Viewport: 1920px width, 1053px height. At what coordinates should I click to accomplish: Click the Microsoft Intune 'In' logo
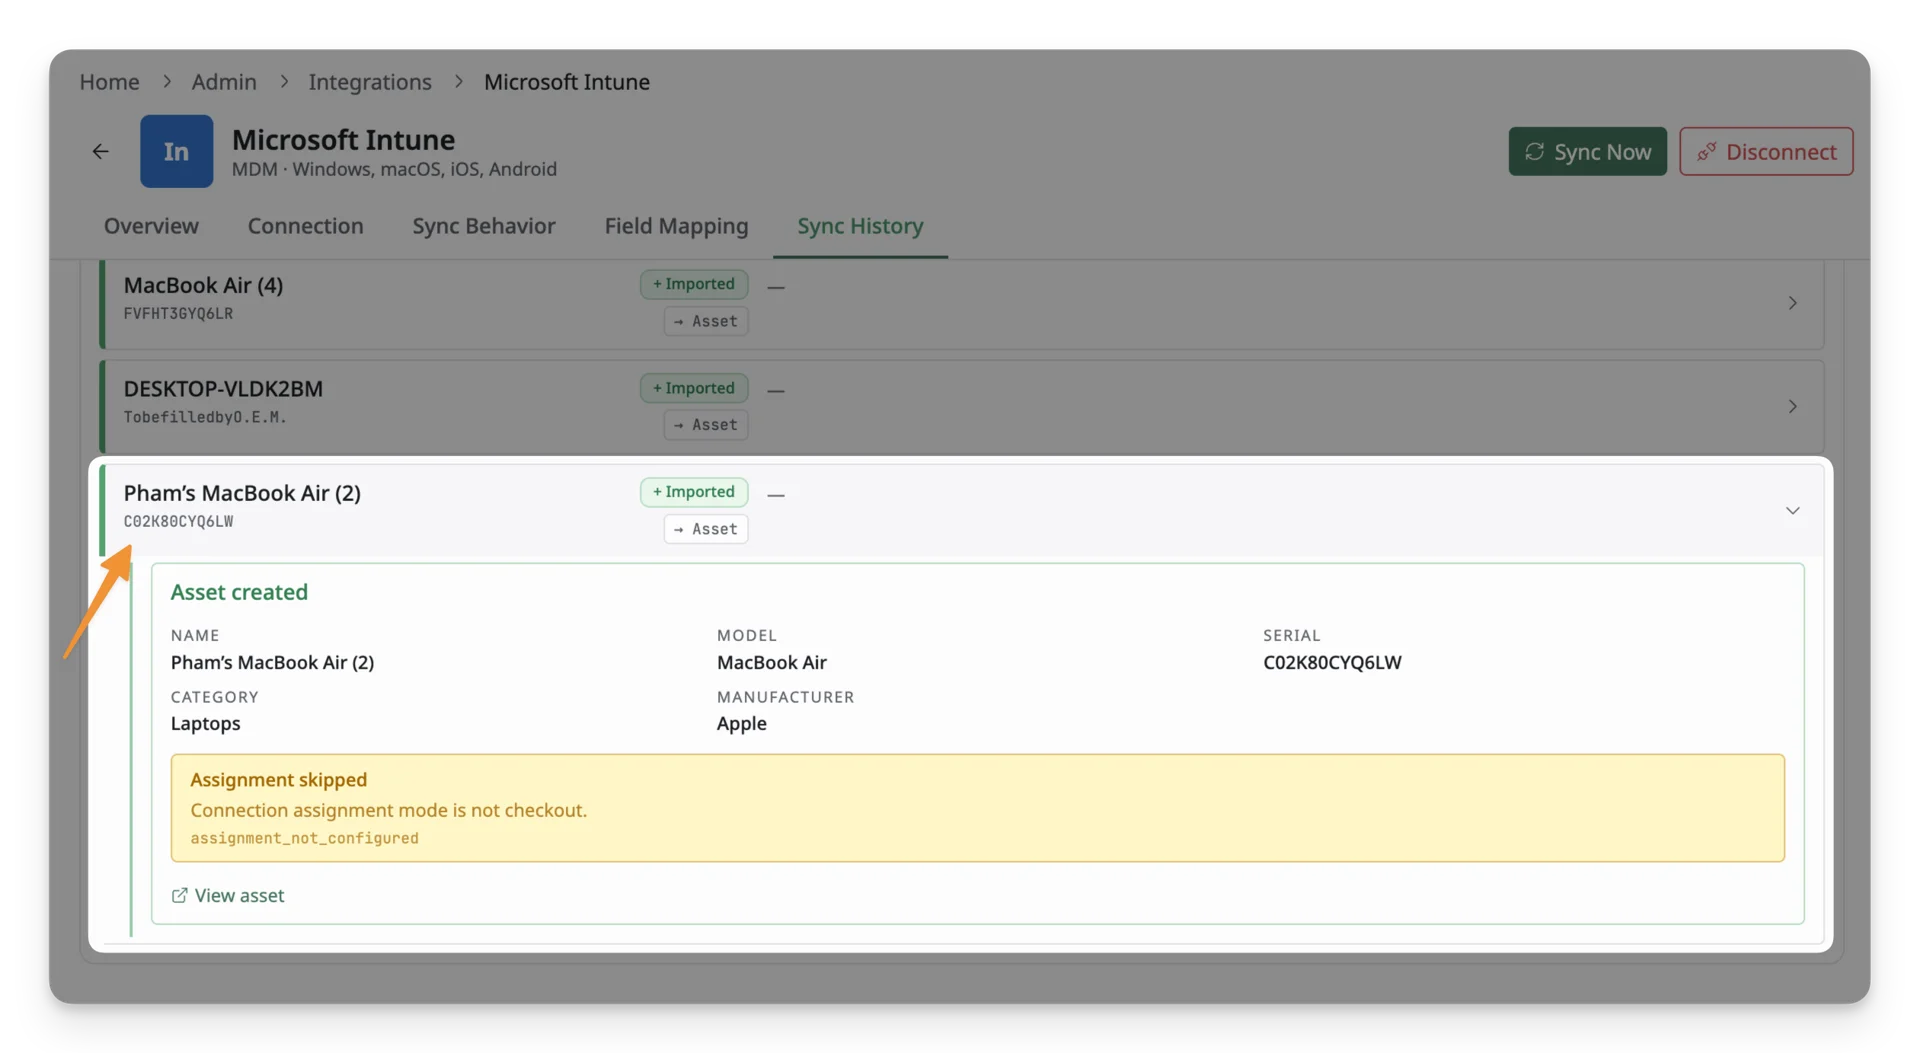pos(176,151)
